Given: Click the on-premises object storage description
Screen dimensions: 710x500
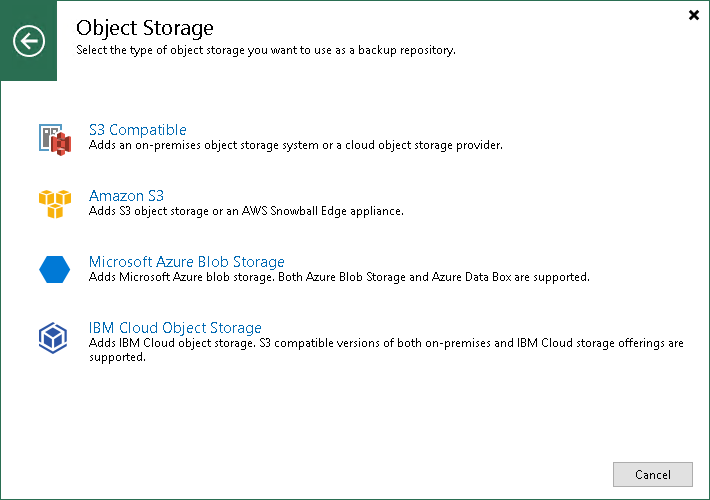Looking at the screenshot, I should point(295,146).
